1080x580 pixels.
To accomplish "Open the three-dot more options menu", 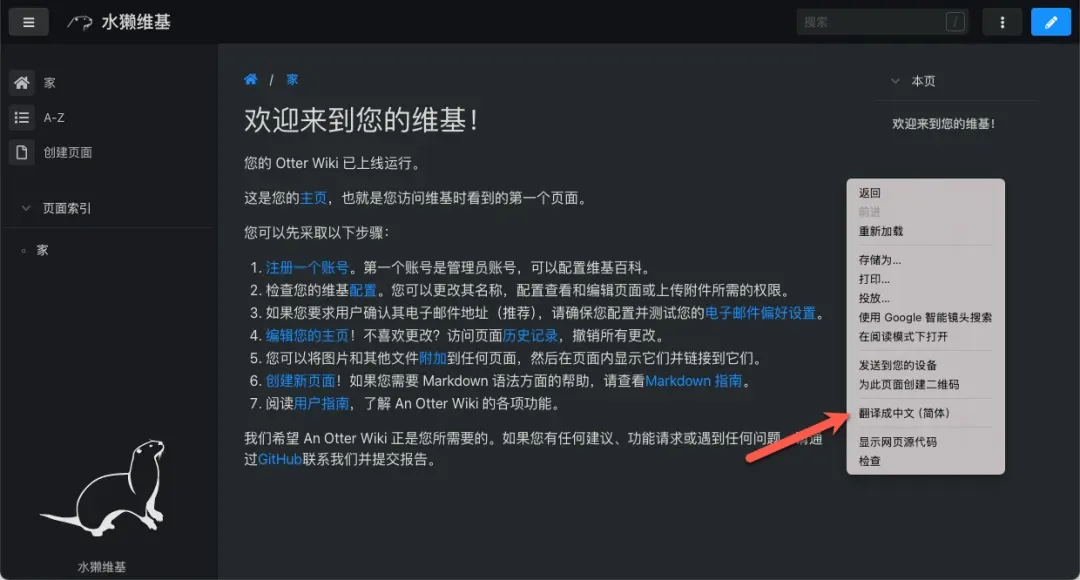I will click(1001, 22).
